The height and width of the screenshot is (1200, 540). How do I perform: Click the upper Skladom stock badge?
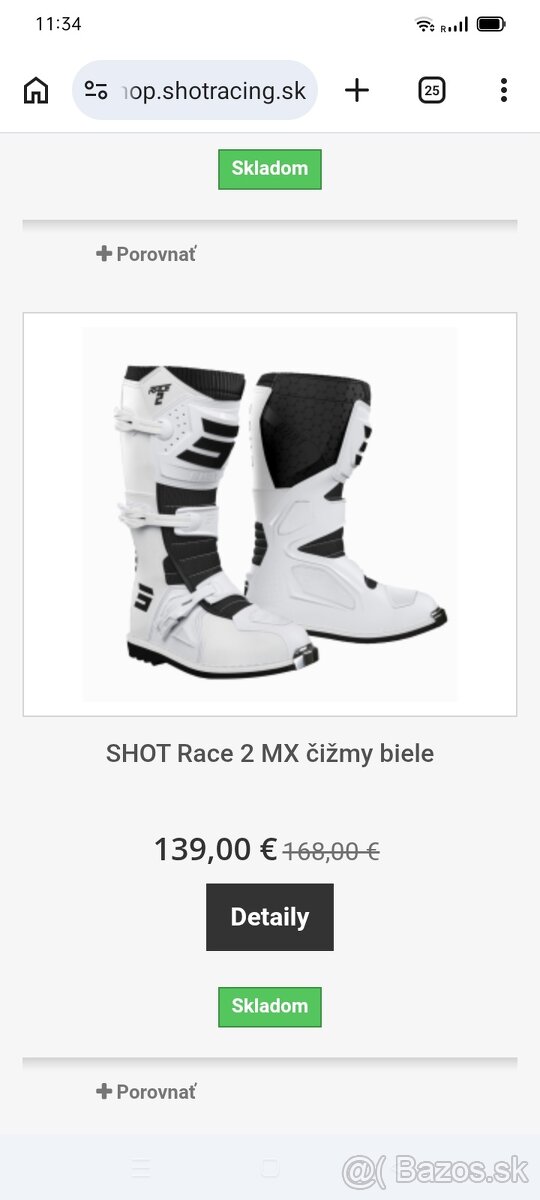coord(270,168)
